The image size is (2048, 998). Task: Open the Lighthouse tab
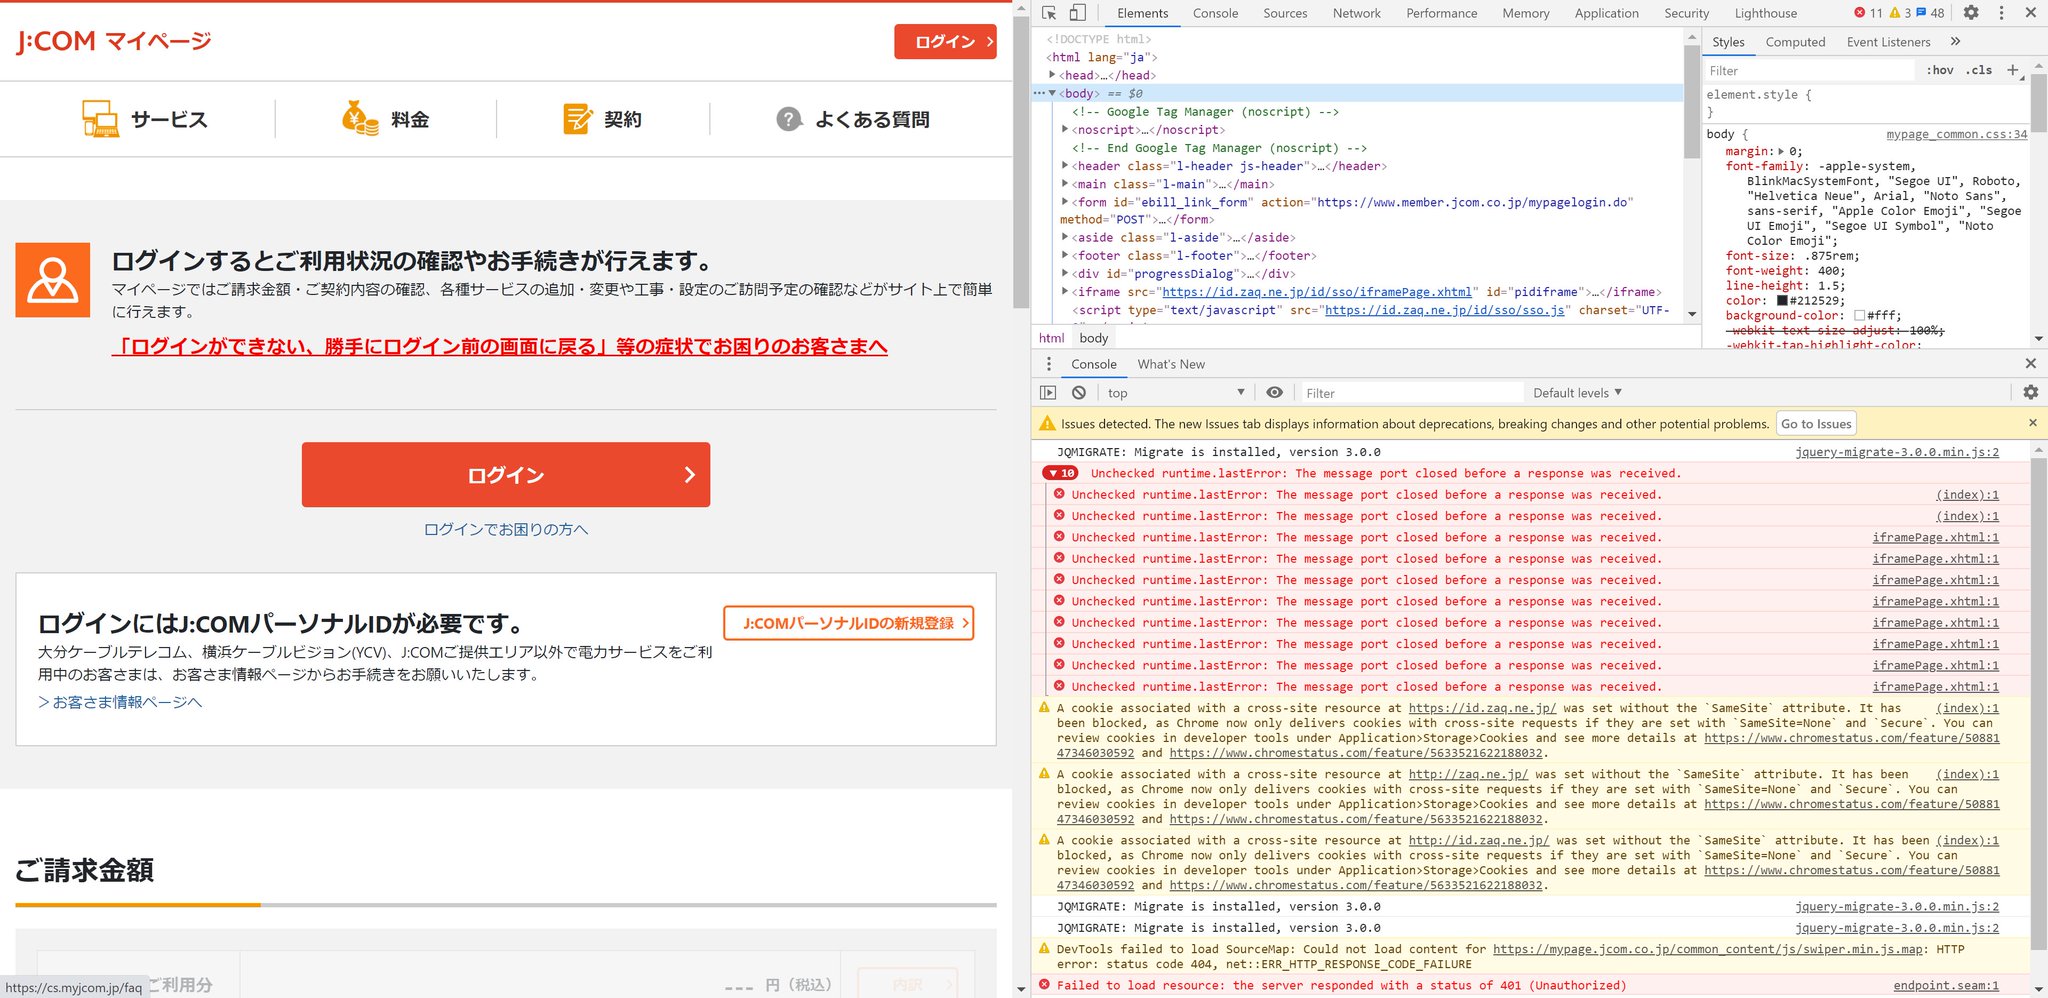point(1765,13)
